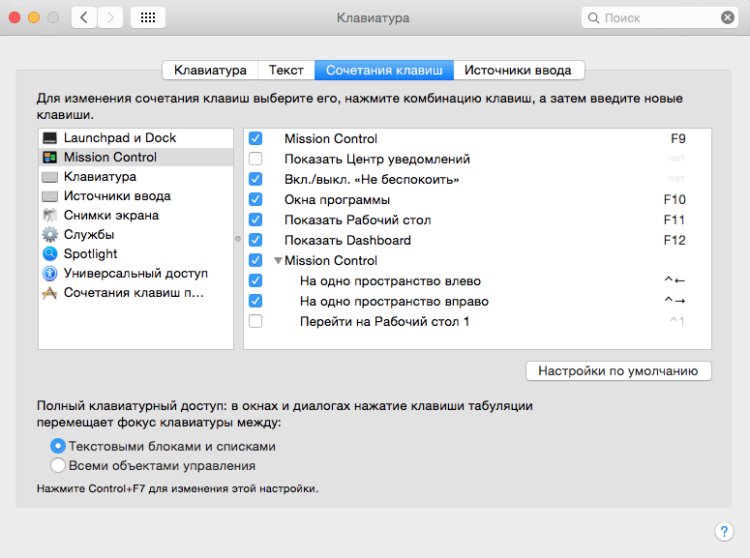750x558 pixels.
Task: Click the Клавиатура category keyboard icon
Action: [50, 177]
